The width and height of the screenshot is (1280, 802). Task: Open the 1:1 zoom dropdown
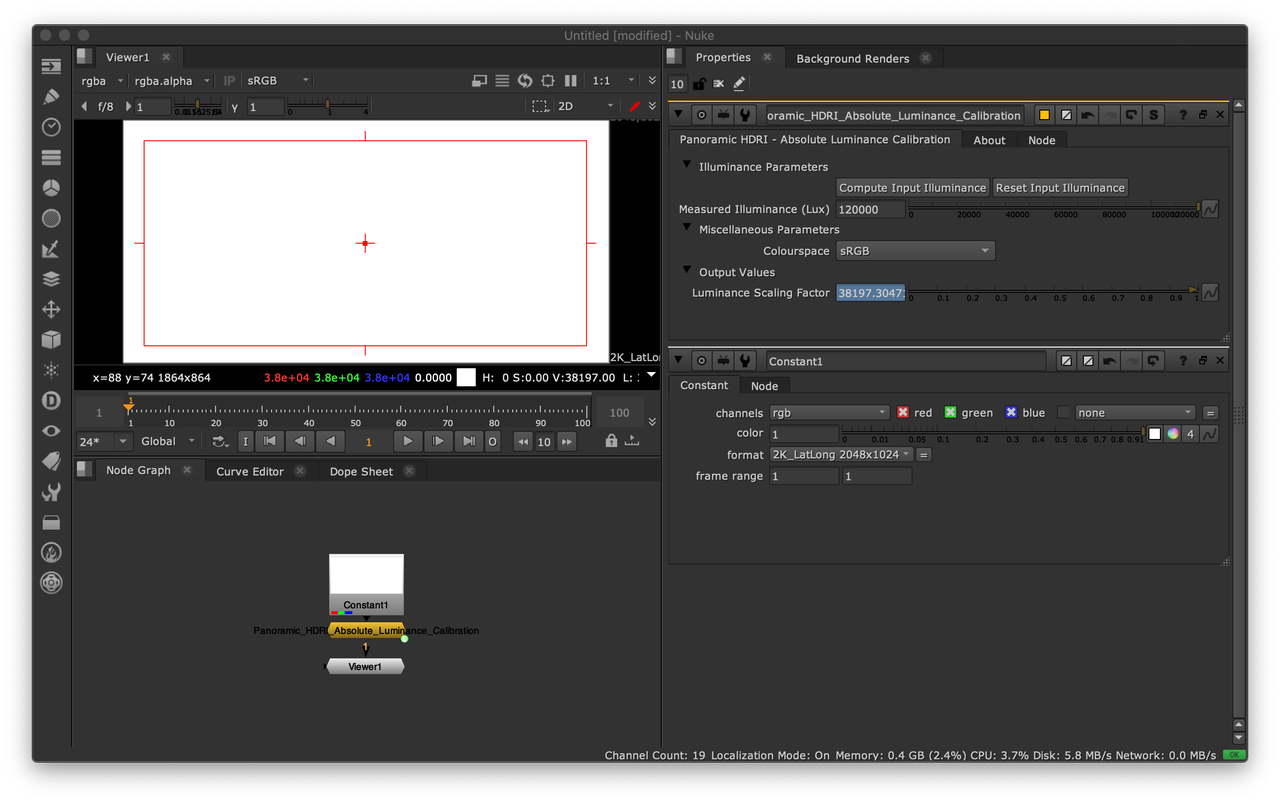pos(613,80)
